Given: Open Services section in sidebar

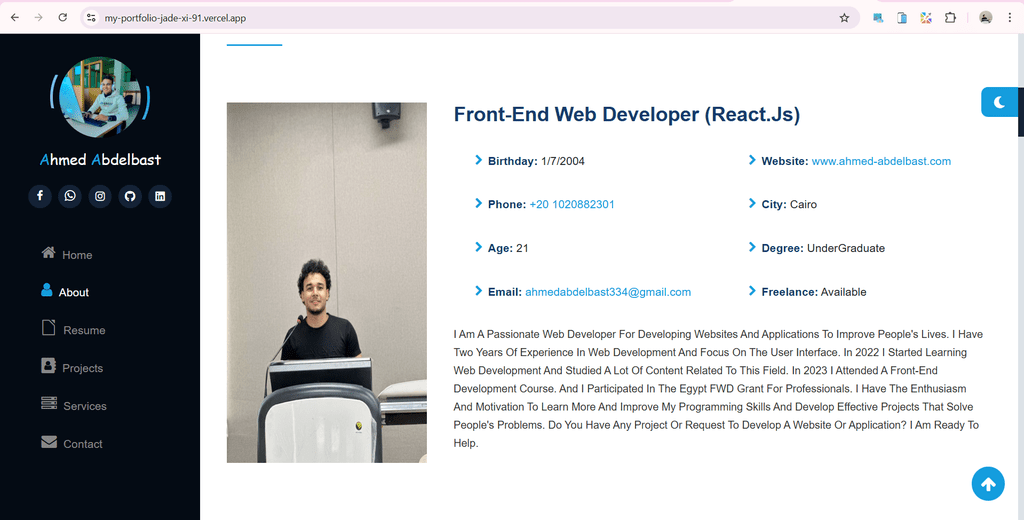Looking at the screenshot, I should click(x=74, y=405).
